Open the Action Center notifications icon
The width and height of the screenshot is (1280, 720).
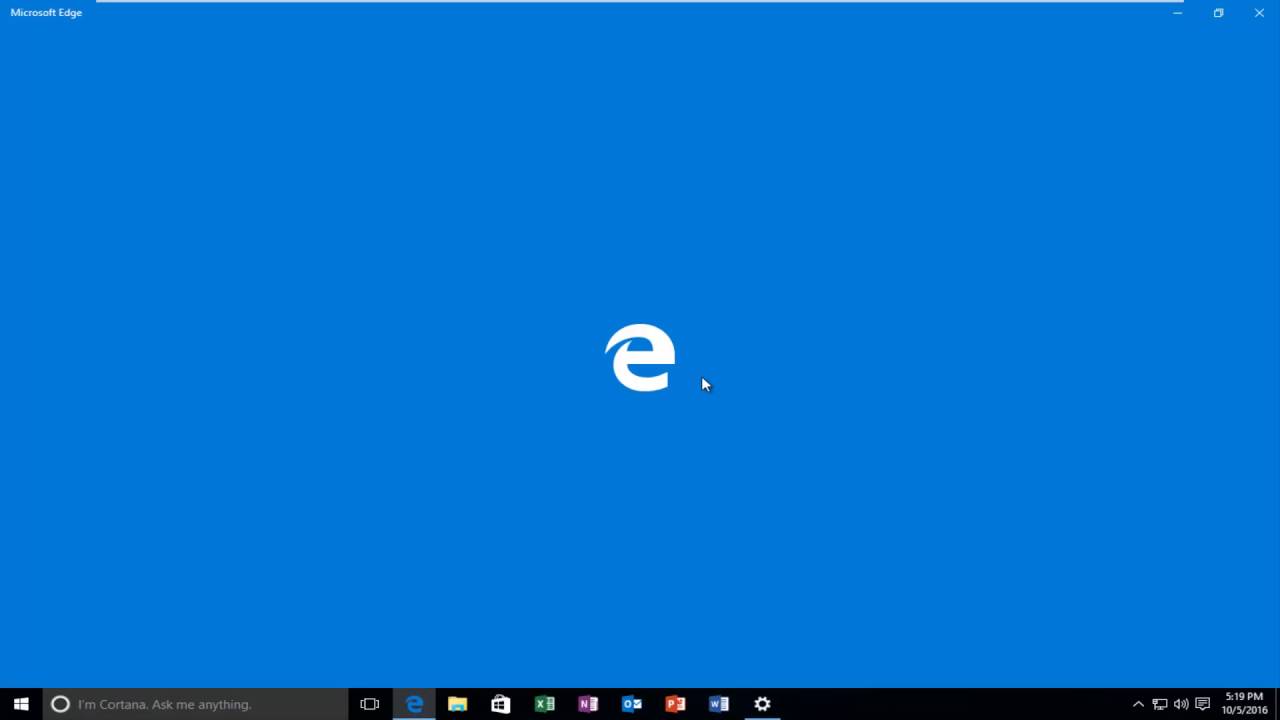(x=1203, y=704)
